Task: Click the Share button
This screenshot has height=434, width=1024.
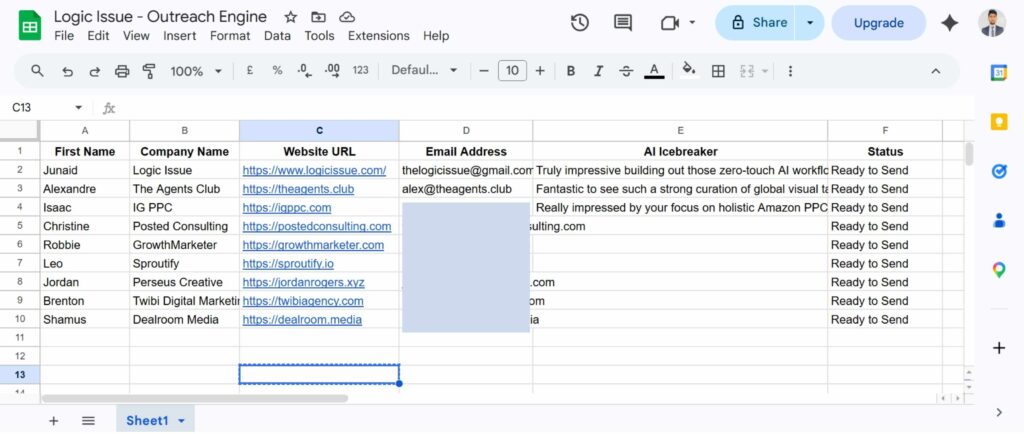Action: [x=755, y=23]
